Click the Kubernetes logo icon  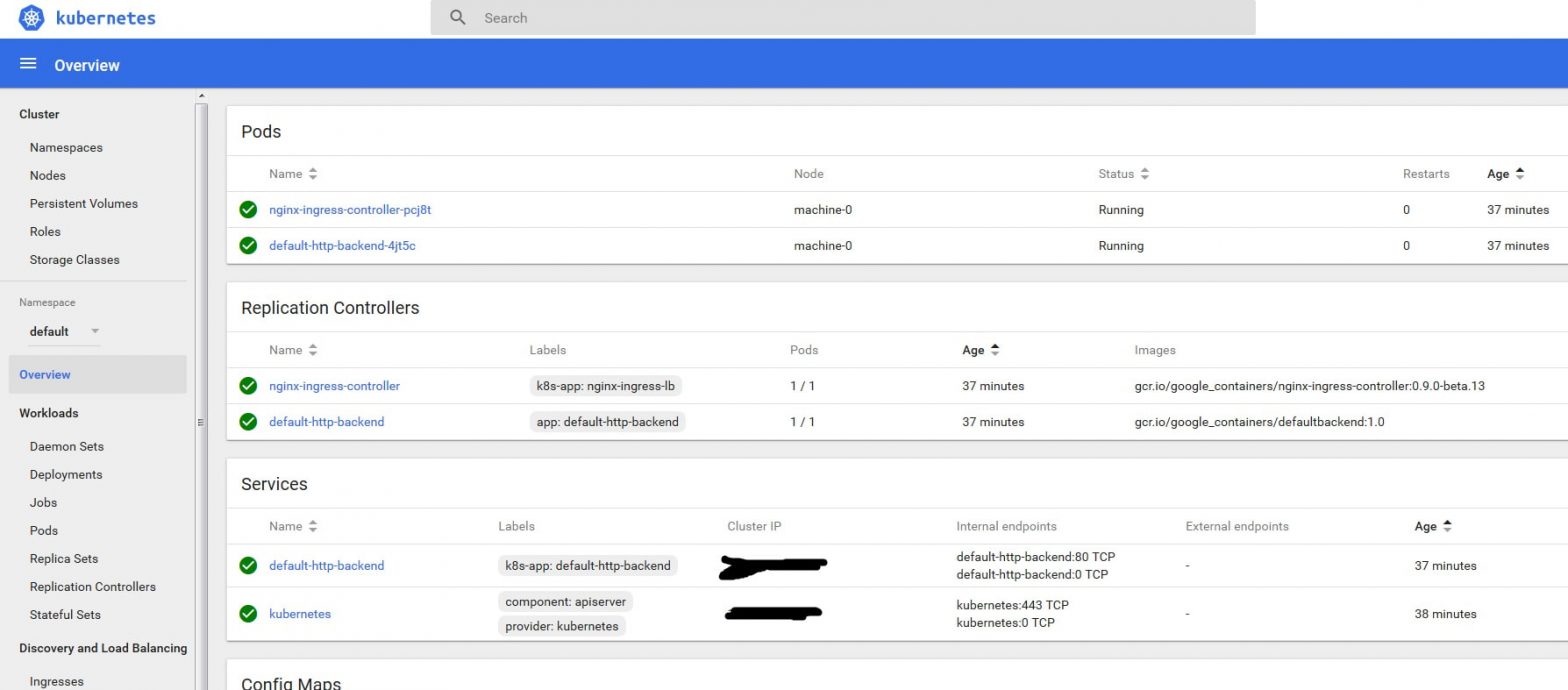[32, 18]
